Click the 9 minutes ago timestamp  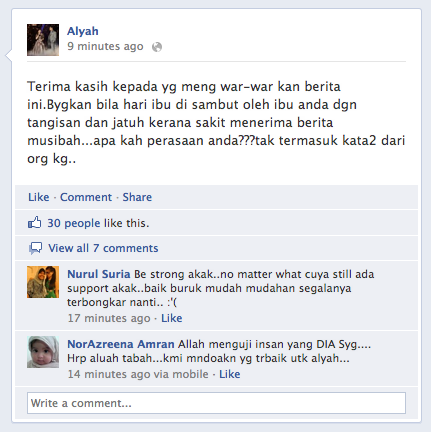pos(105,46)
